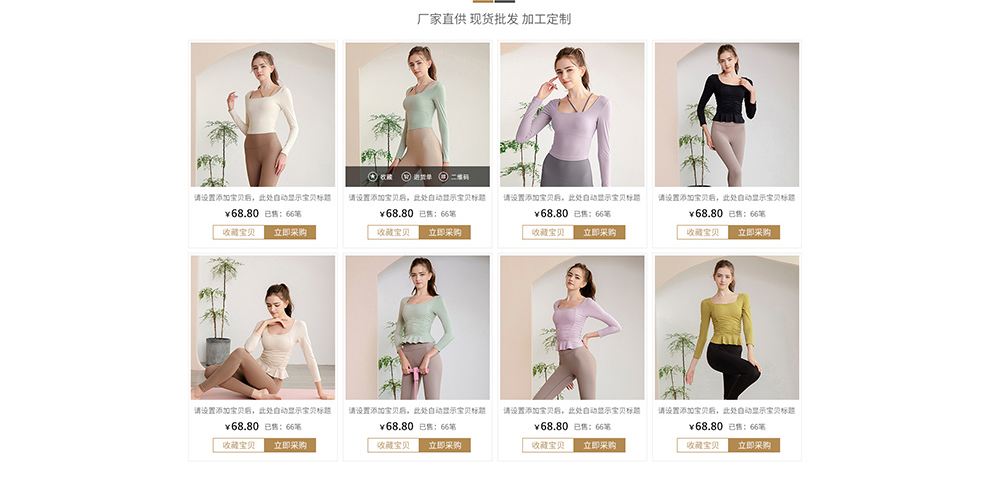This screenshot has height=504, width=990.
Task: Click 收藏宝贝 under the seated model product
Action: click(x=239, y=445)
